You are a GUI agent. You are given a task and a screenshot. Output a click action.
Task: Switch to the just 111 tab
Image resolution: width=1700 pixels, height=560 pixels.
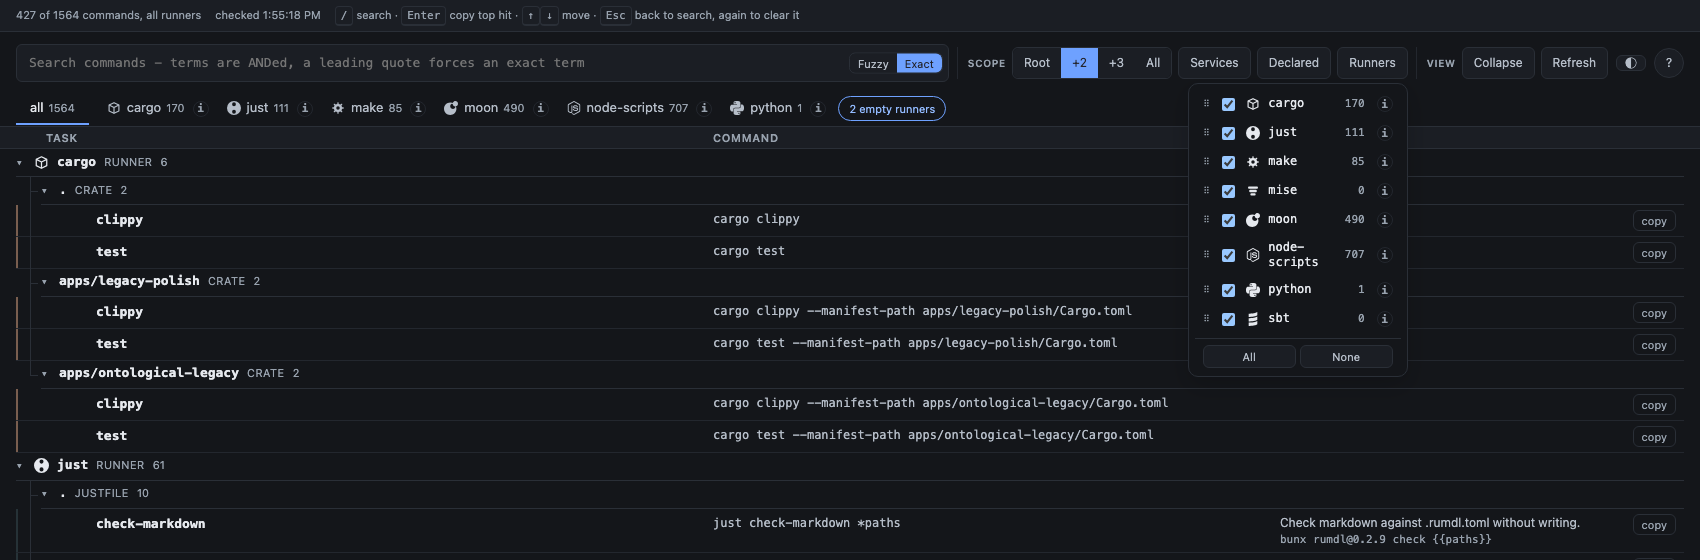[258, 108]
